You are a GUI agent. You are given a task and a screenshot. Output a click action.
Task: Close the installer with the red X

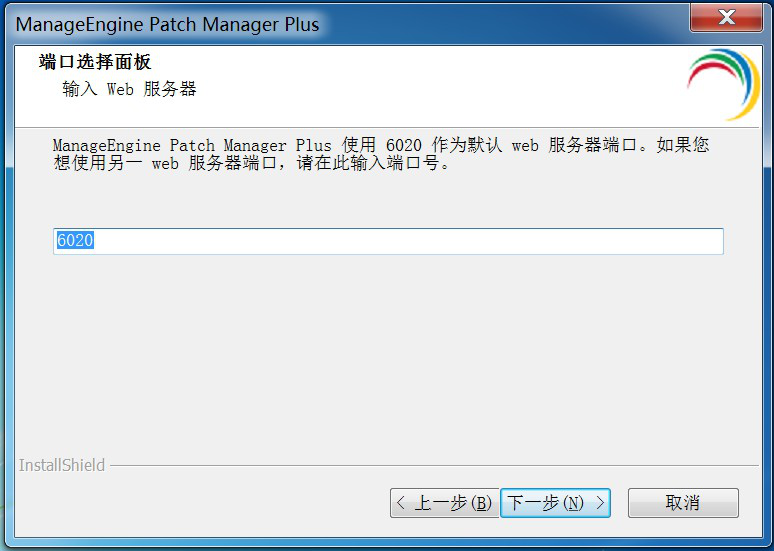coord(726,17)
